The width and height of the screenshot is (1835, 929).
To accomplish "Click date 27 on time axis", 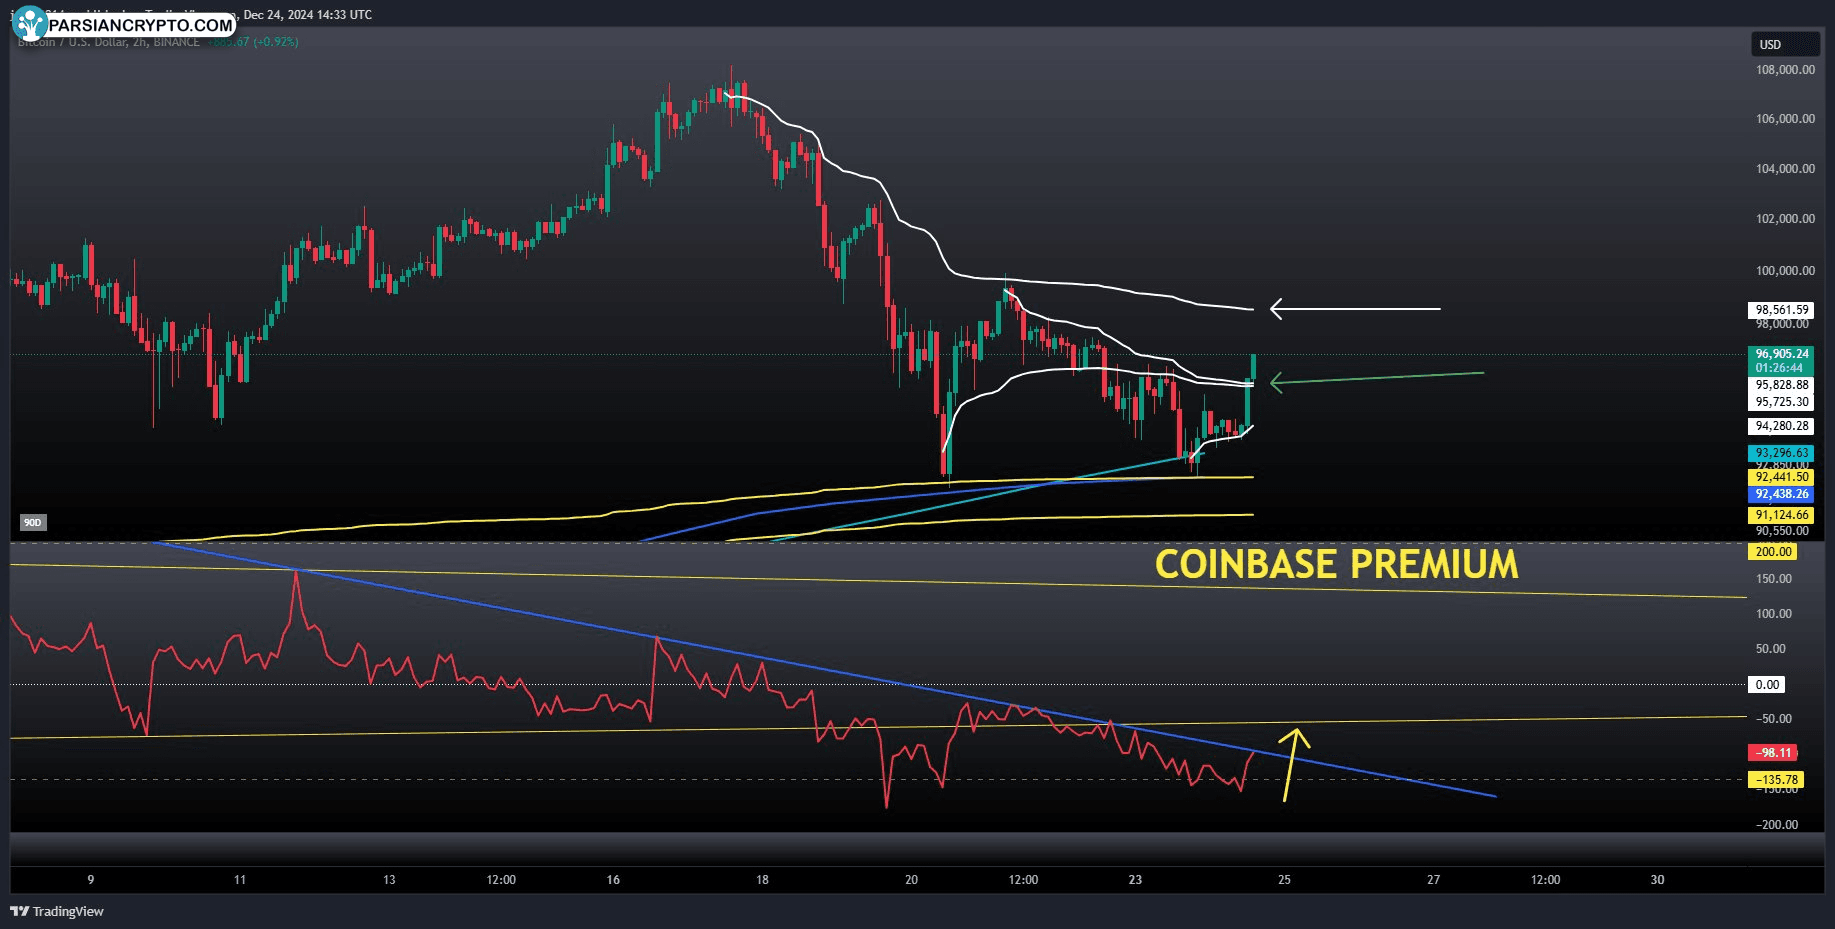I will point(1433,880).
